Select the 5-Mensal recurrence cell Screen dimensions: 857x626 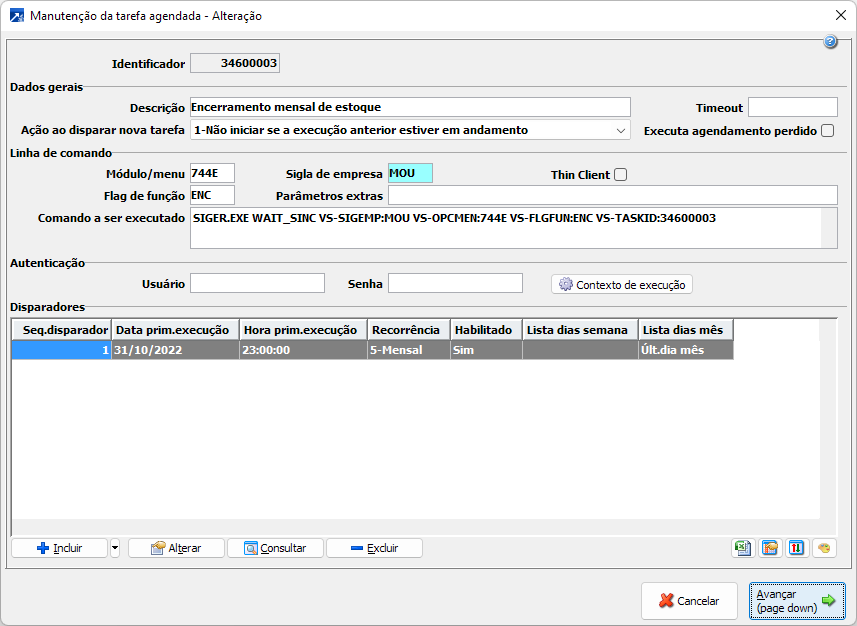coord(409,350)
